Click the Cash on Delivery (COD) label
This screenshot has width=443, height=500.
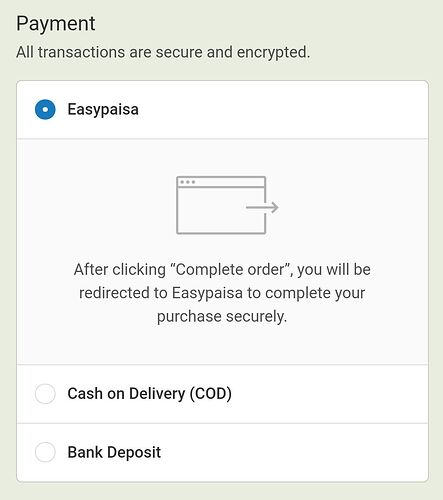tap(149, 394)
